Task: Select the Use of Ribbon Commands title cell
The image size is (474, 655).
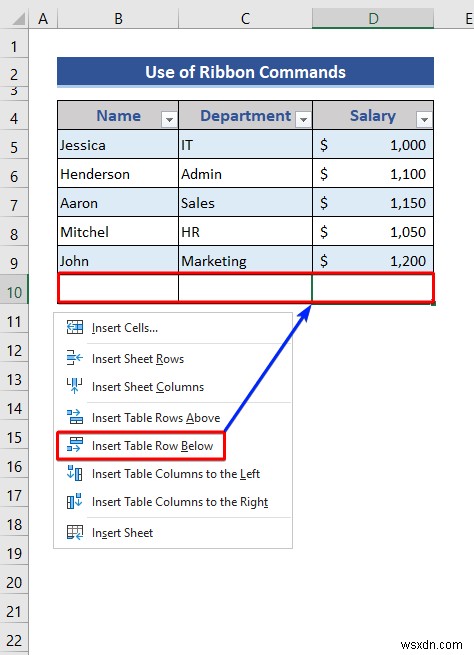Action: [x=245, y=72]
